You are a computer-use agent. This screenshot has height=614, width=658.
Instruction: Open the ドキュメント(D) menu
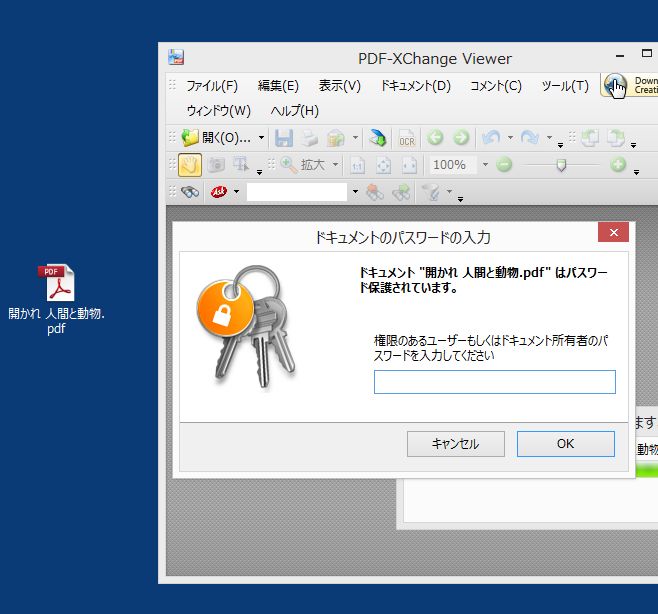pyautogui.click(x=415, y=86)
